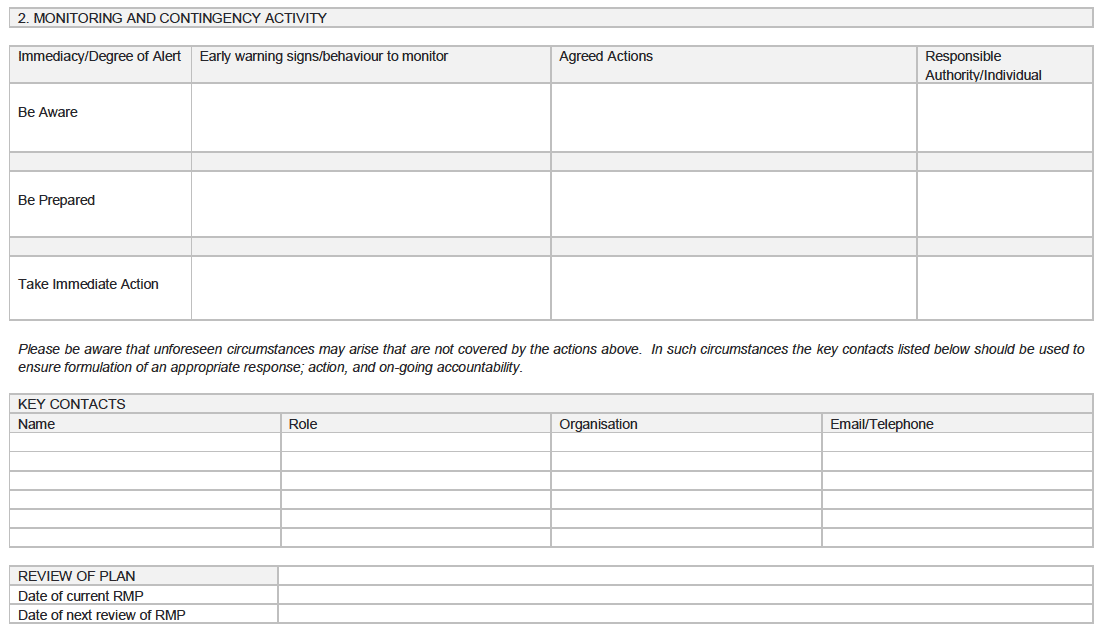Click the 'Date of next review of RMP' label

[102, 615]
